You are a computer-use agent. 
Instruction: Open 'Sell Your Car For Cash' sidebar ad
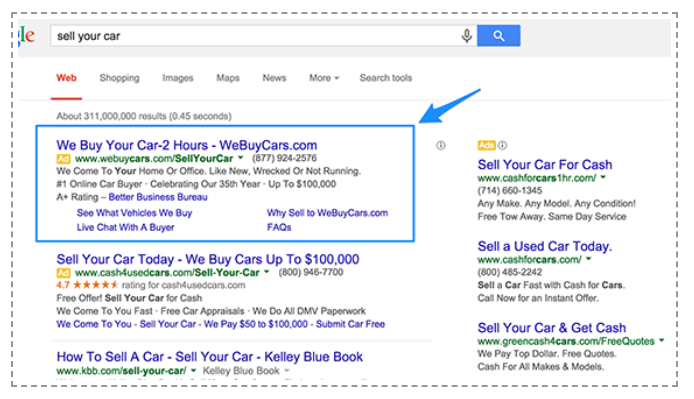coord(544,164)
